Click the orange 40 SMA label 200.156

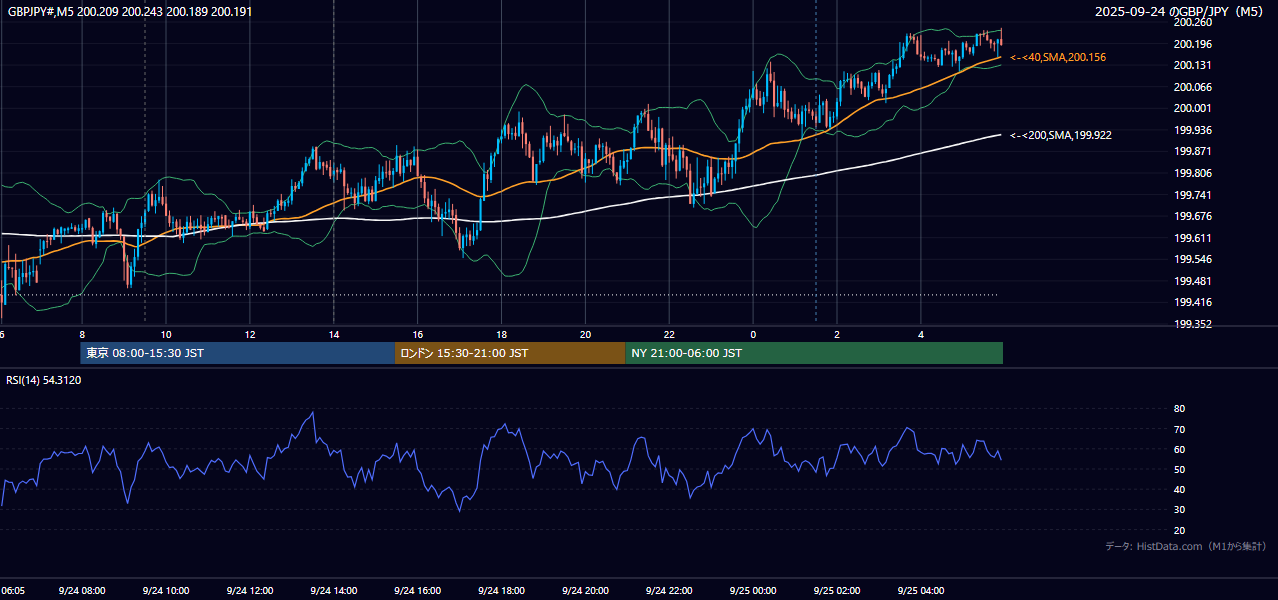(x=1058, y=58)
